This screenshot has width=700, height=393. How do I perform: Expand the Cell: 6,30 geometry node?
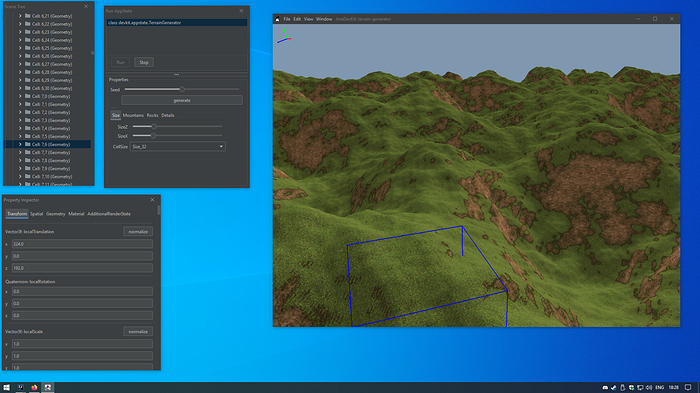coord(20,88)
